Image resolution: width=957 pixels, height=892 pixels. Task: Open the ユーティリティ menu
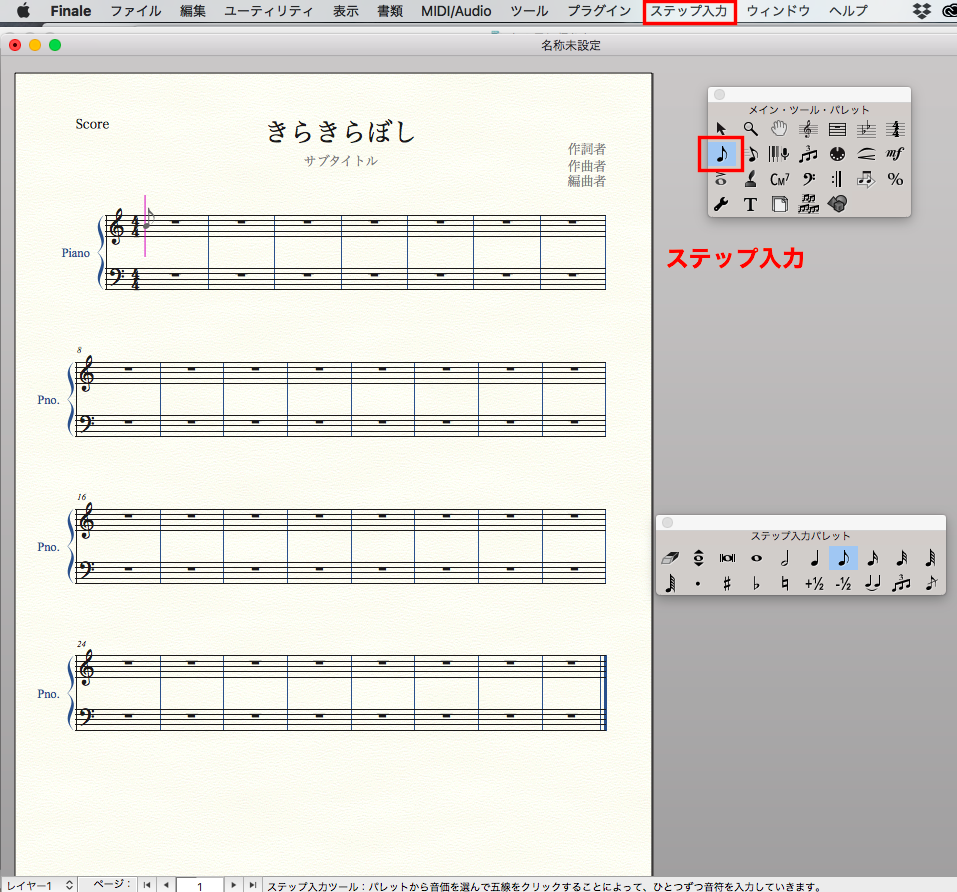click(269, 11)
